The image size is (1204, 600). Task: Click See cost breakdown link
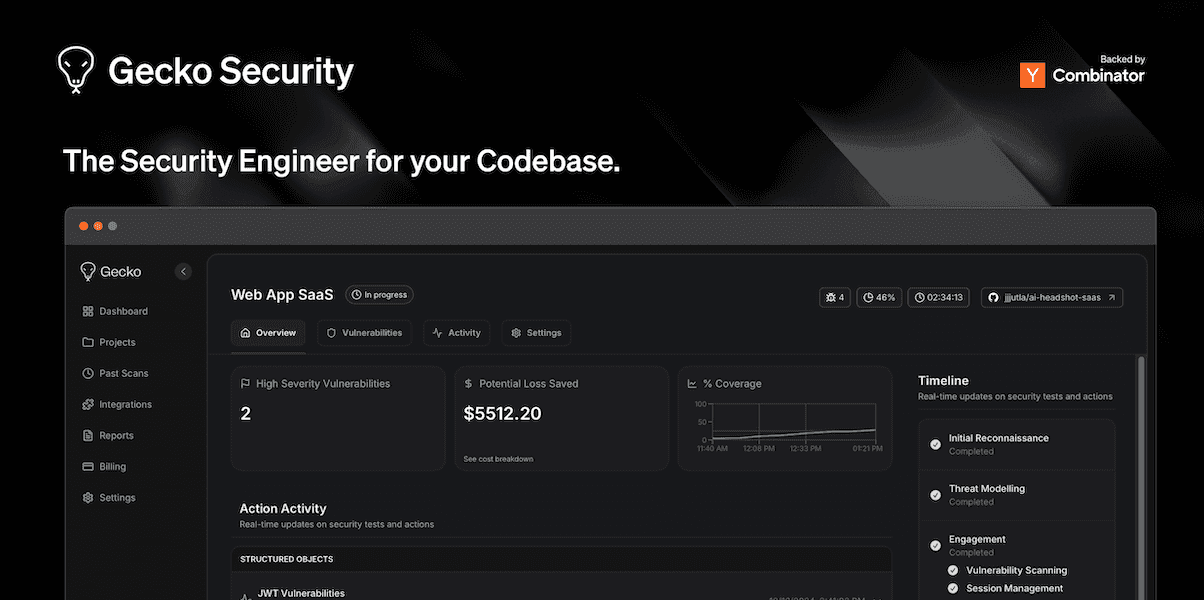[498, 459]
